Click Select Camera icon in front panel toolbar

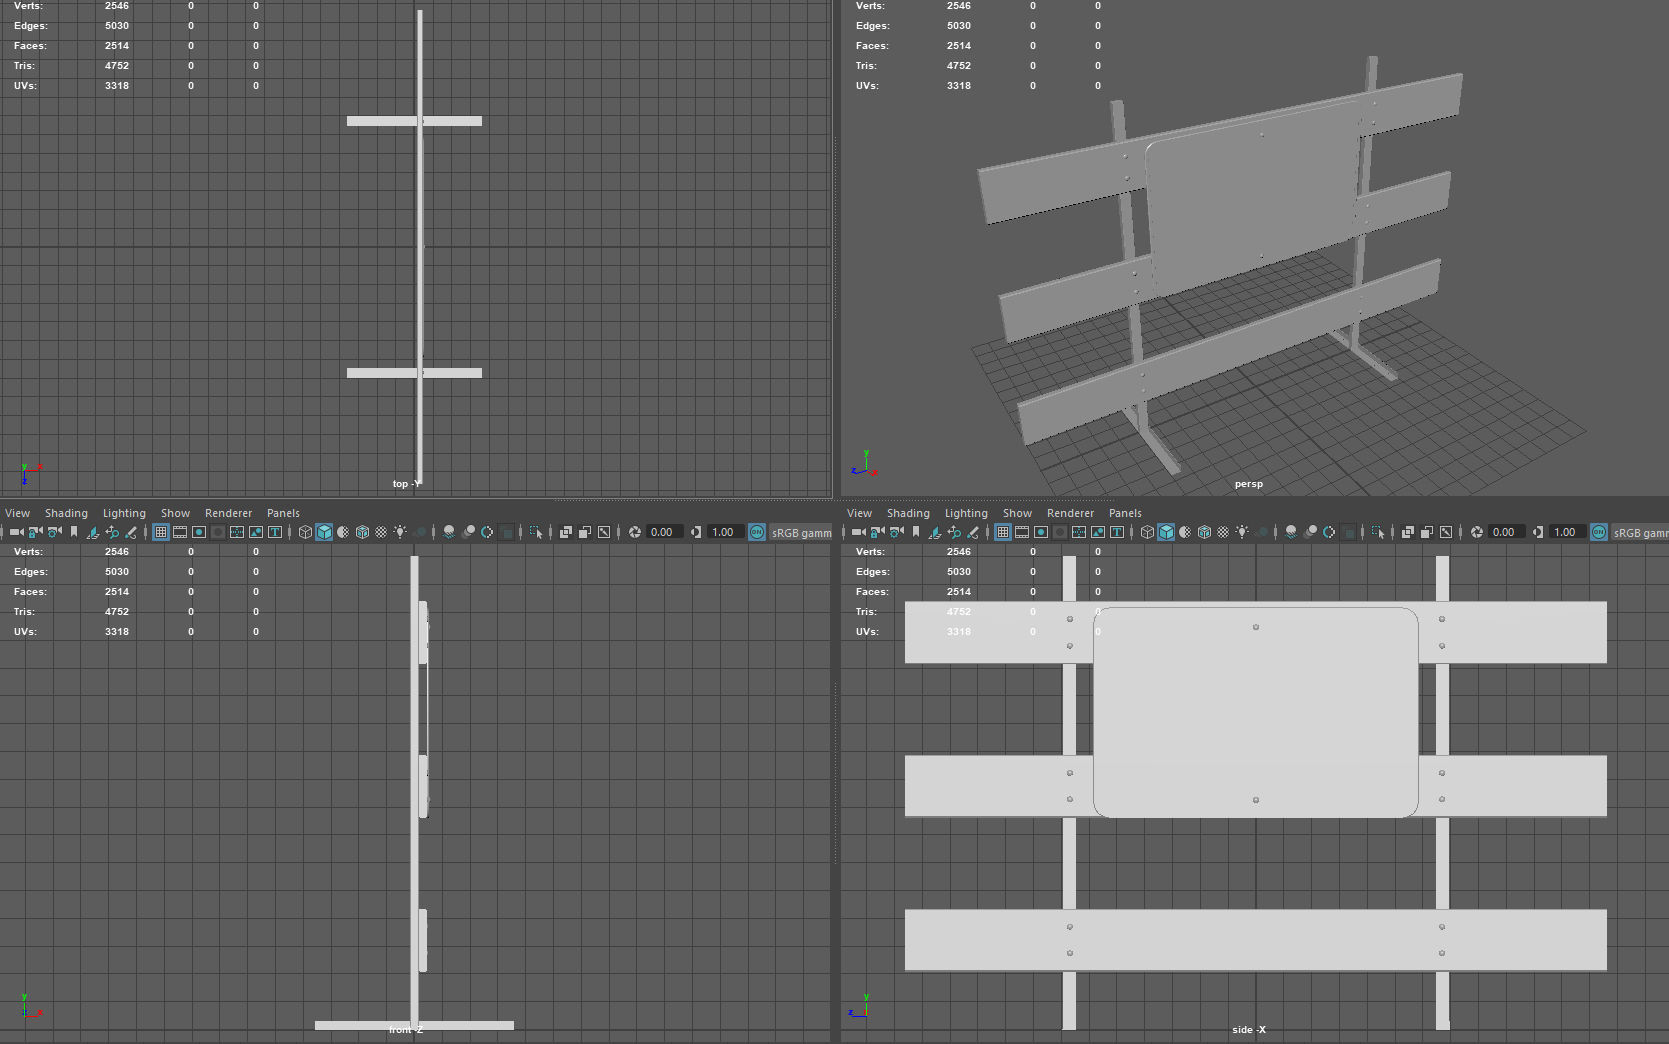point(17,532)
